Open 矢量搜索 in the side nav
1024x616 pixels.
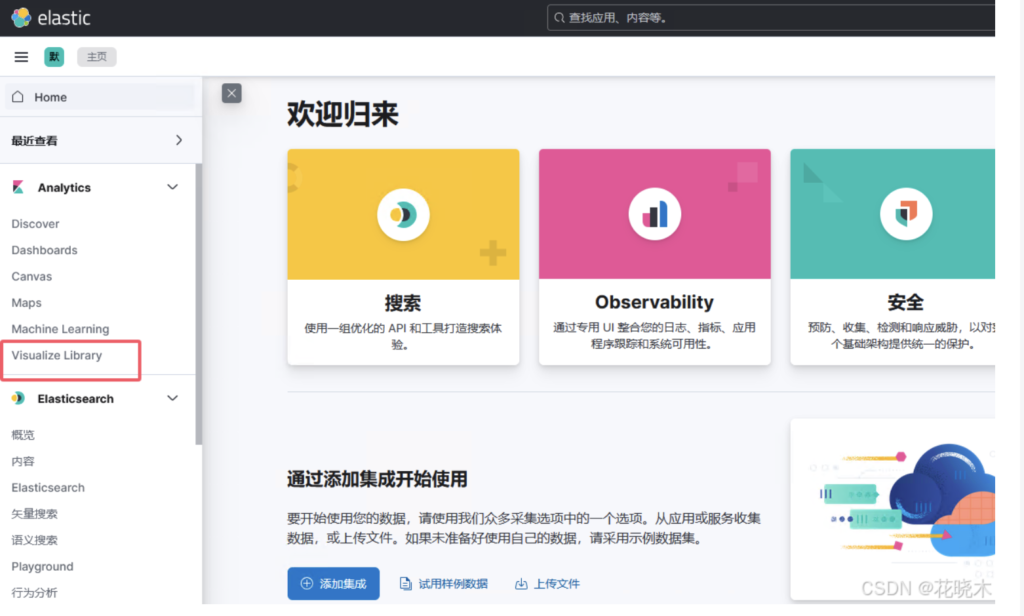35,514
